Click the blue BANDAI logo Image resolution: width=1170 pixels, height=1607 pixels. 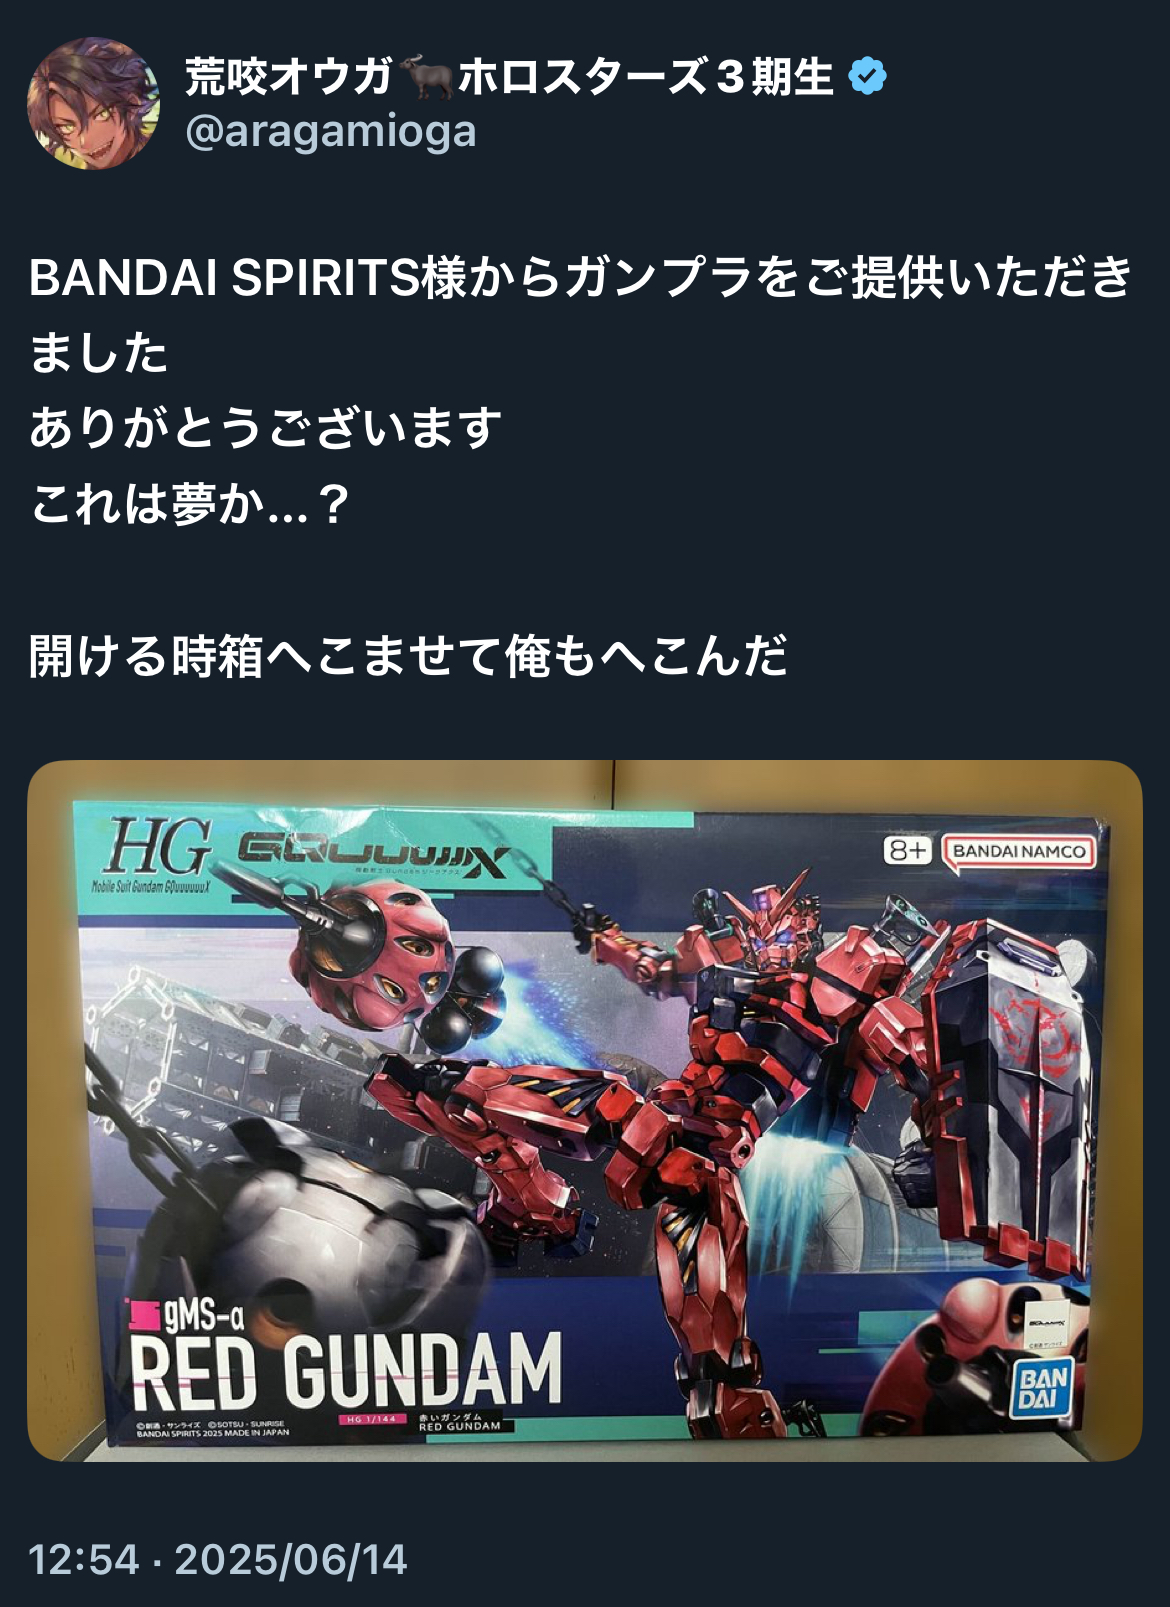(x=1044, y=1387)
